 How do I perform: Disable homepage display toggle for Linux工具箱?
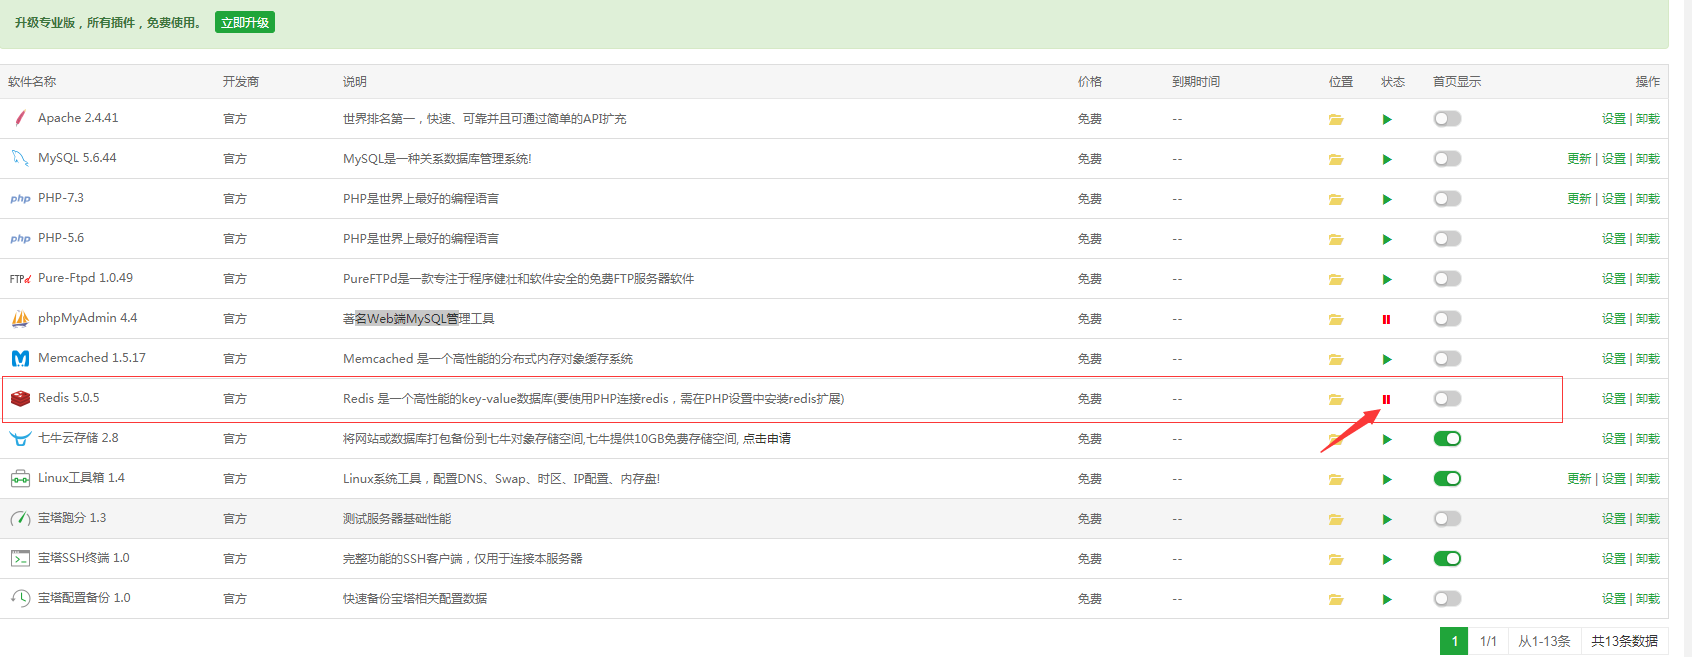[x=1447, y=479]
